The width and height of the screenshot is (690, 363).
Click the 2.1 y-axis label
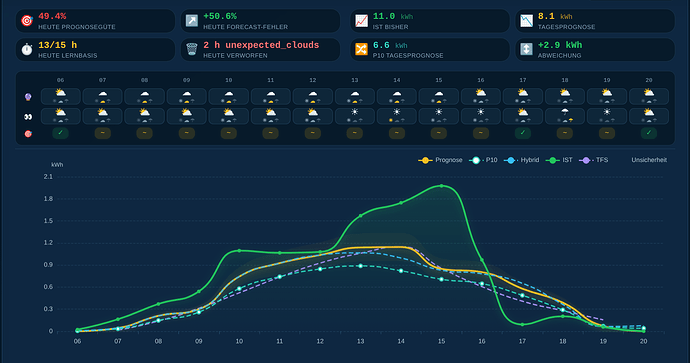tap(48, 176)
